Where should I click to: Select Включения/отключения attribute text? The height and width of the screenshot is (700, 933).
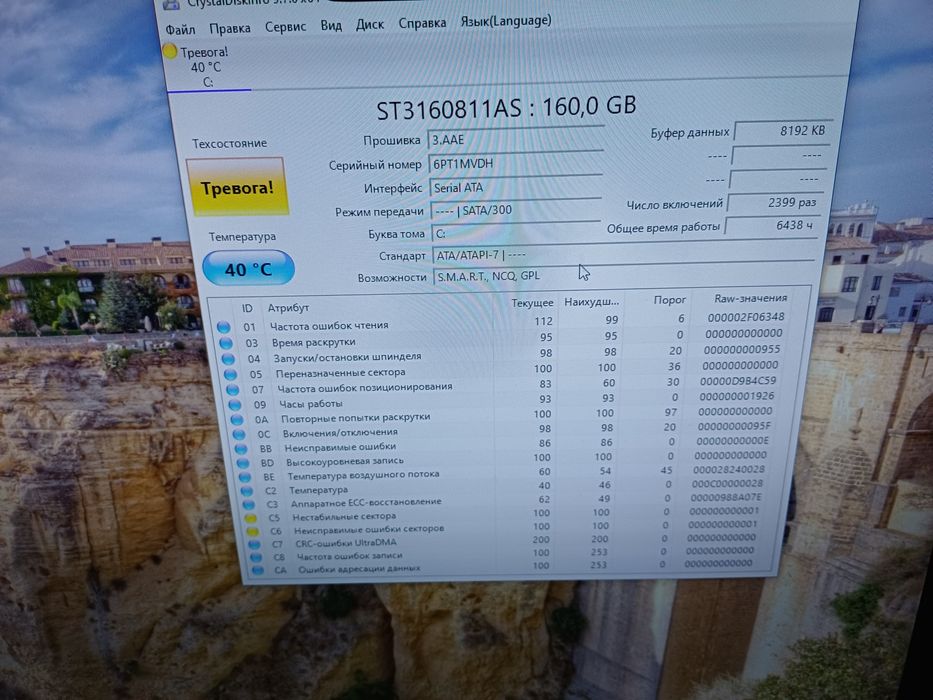[x=340, y=433]
